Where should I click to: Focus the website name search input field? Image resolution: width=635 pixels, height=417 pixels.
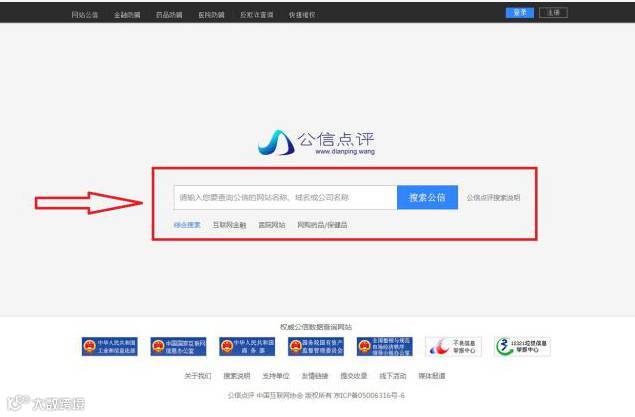[285, 198]
